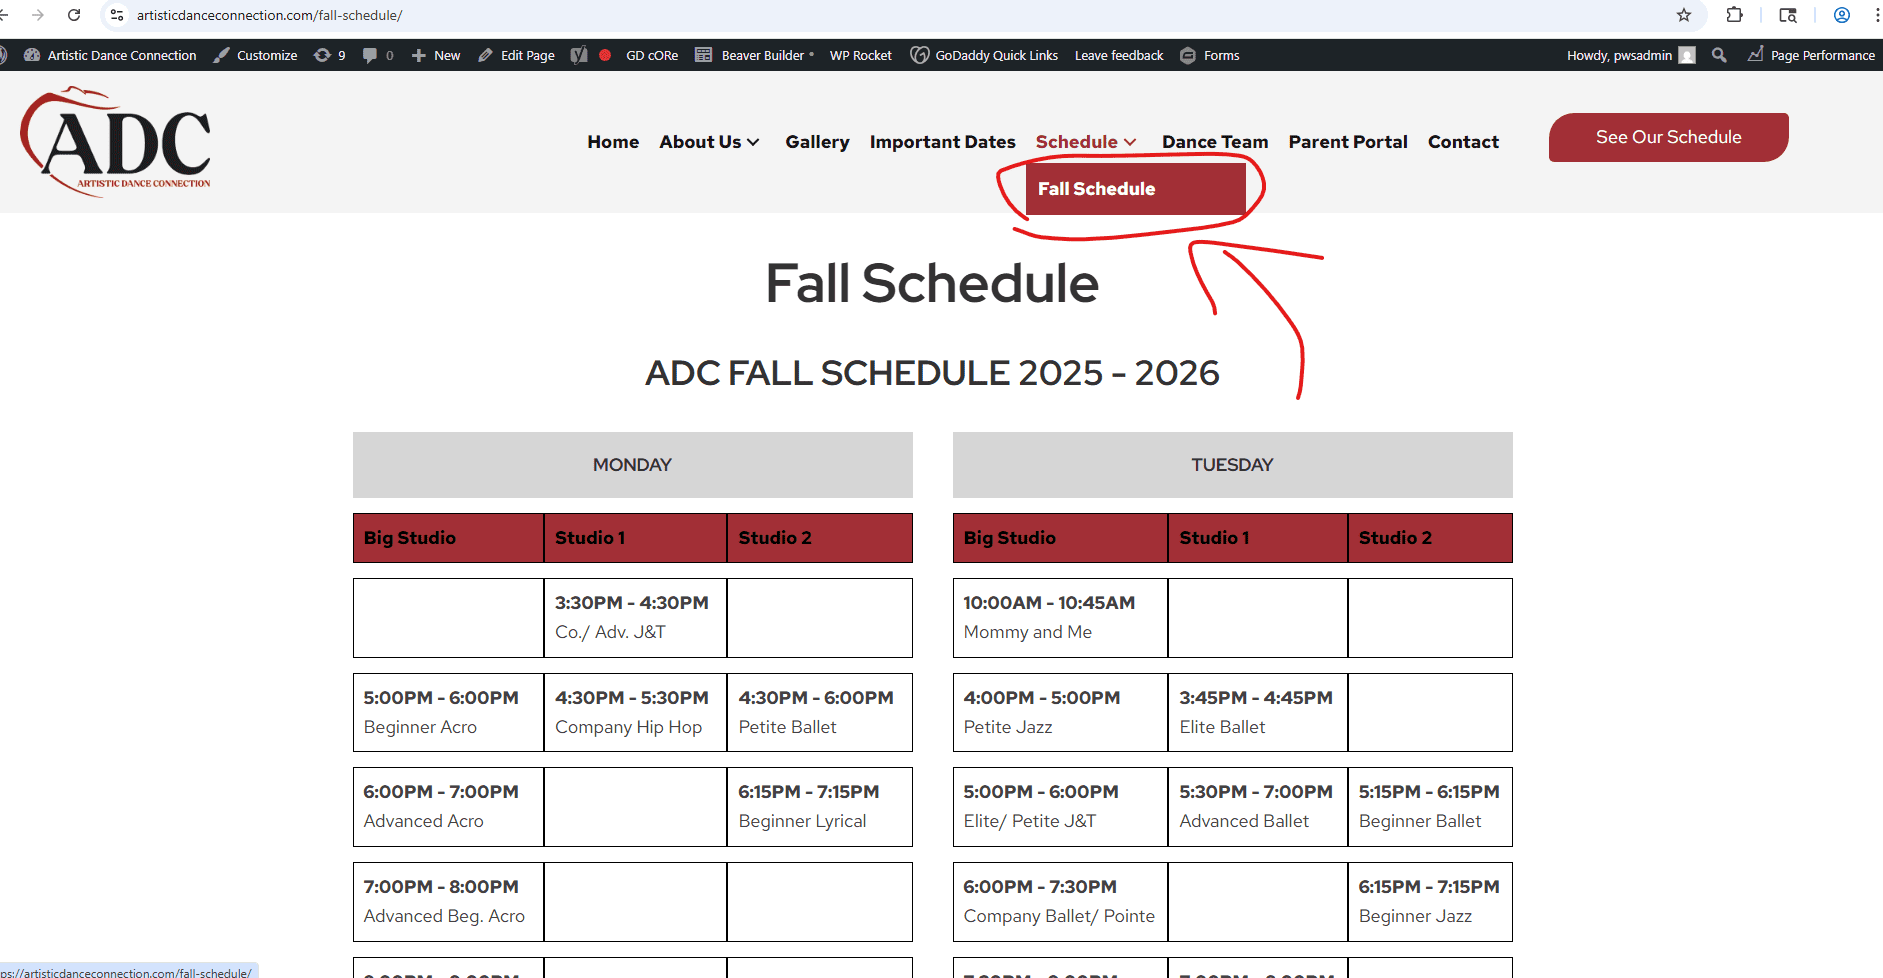Go to the Gallery menu item
The width and height of the screenshot is (1883, 978).
tap(817, 142)
